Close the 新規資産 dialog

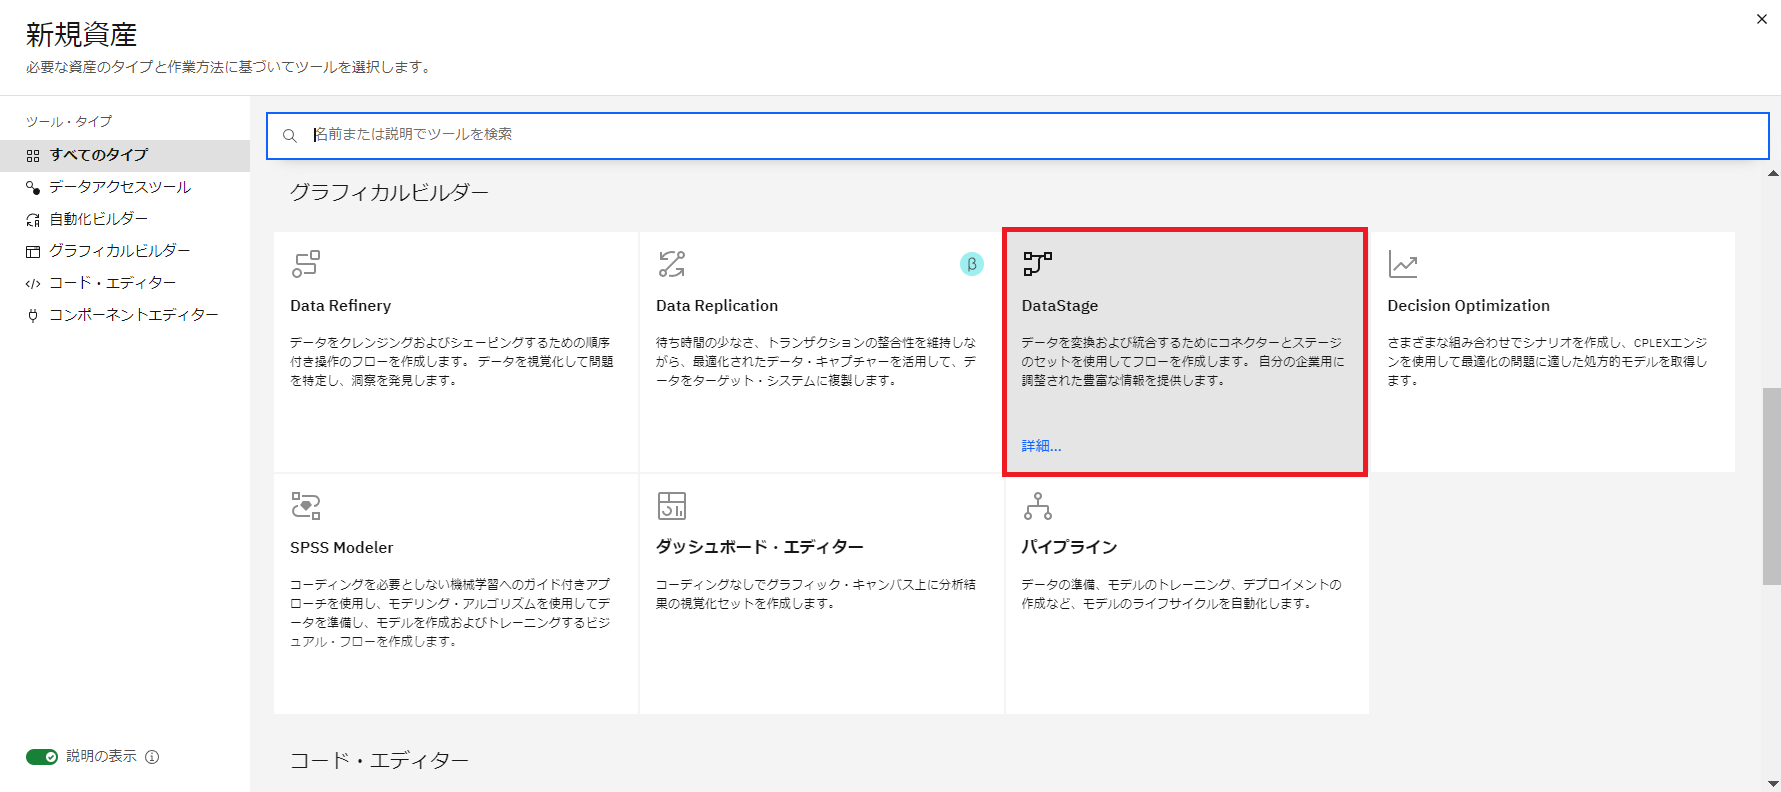pyautogui.click(x=1762, y=19)
